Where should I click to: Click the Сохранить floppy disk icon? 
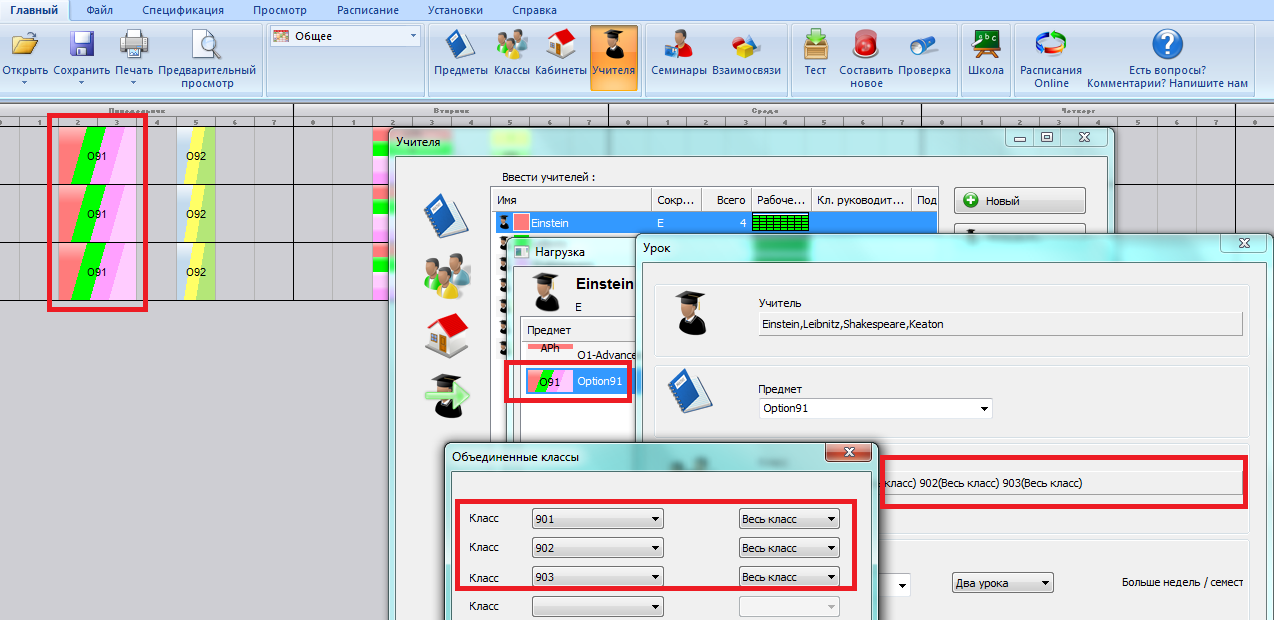tap(81, 45)
